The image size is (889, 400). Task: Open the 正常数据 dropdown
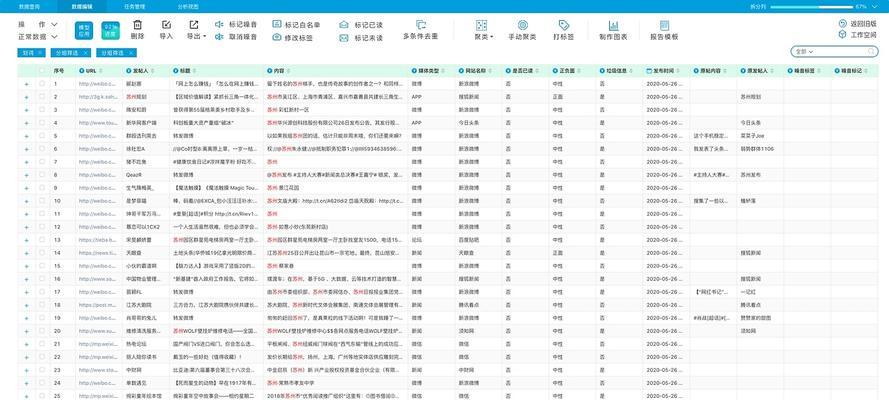pyautogui.click(x=38, y=37)
